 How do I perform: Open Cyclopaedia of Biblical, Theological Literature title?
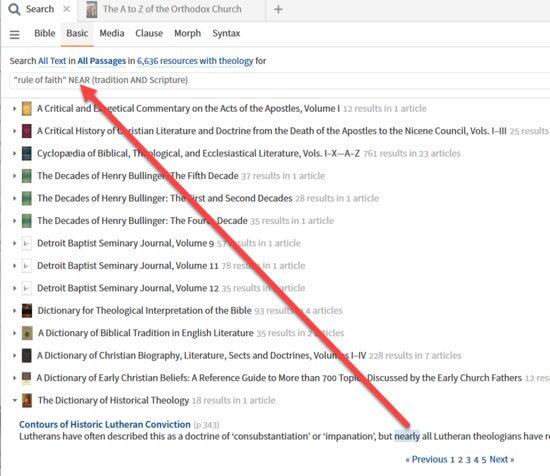coord(199,153)
